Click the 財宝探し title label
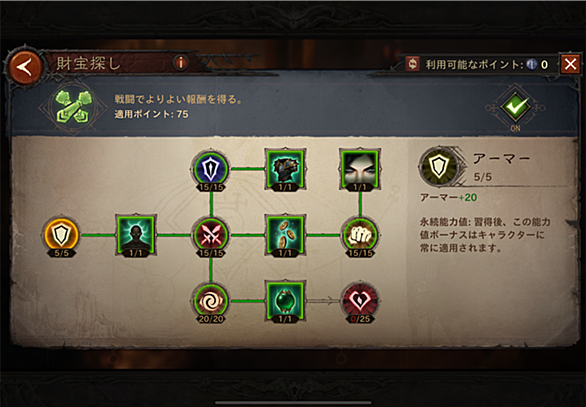Image resolution: width=586 pixels, height=407 pixels. 89,64
